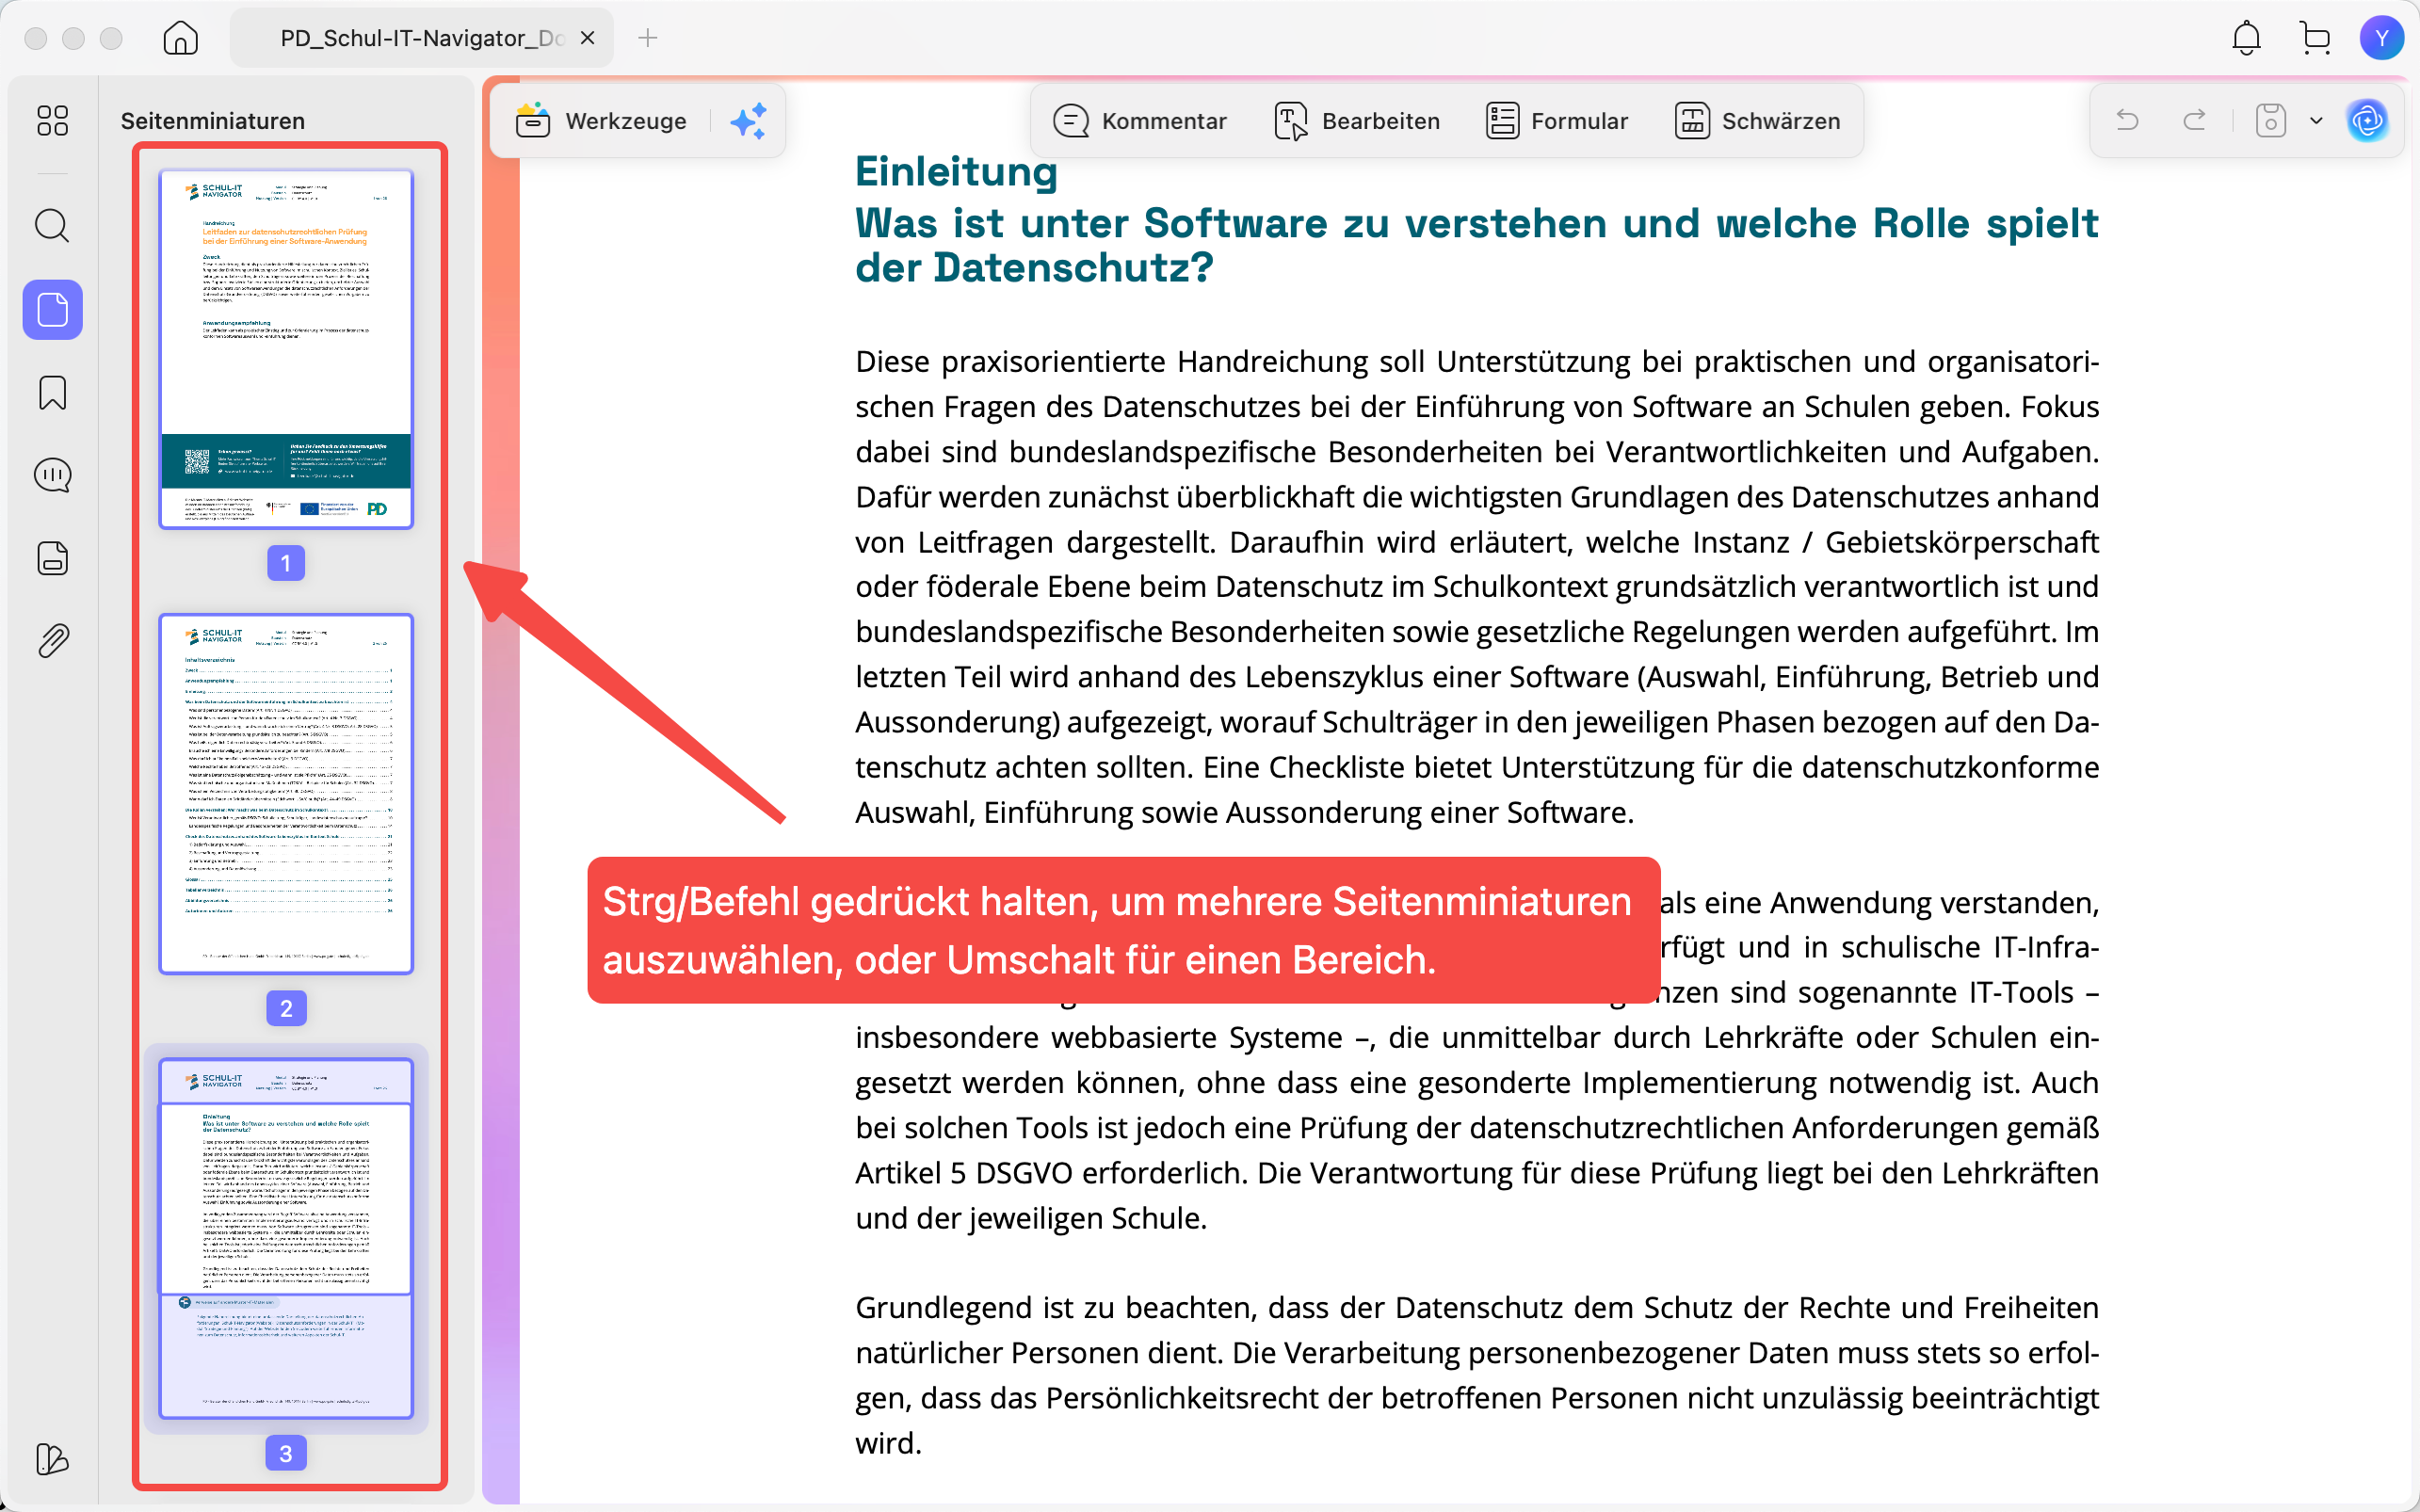Select page 2 thumbnail
Viewport: 2420px width, 1512px height.
286,794
